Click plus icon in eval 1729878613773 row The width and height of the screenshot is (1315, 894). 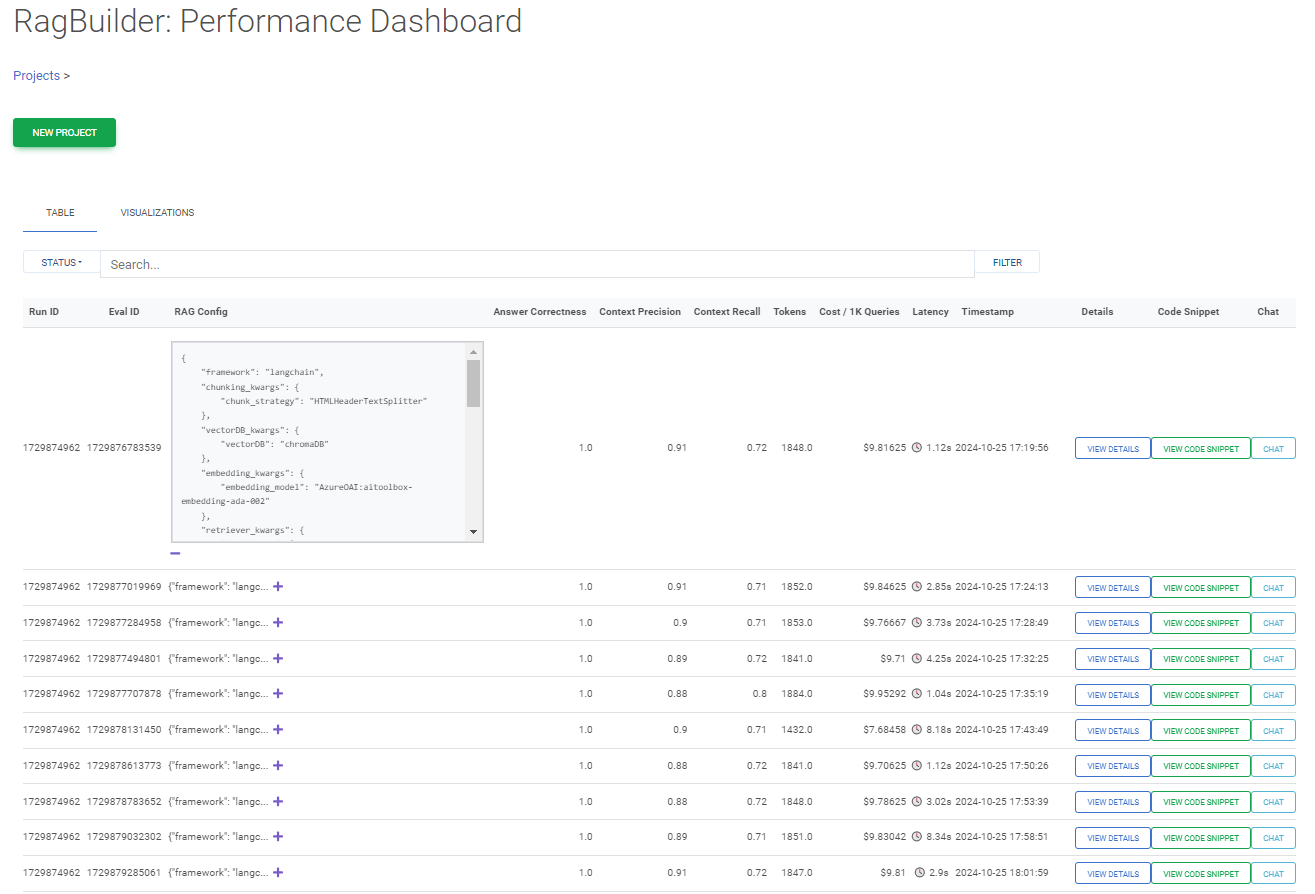[278, 766]
